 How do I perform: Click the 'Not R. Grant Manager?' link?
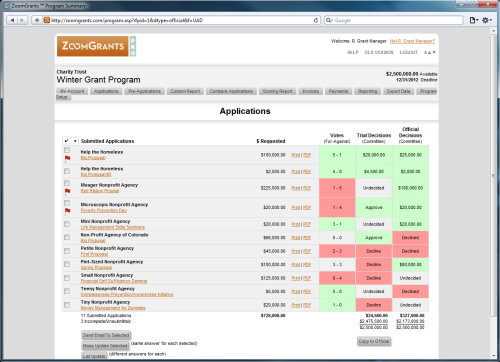click(x=412, y=41)
